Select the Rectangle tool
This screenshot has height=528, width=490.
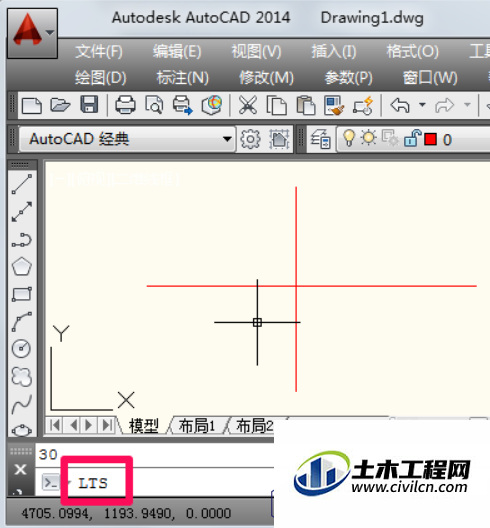[22, 294]
